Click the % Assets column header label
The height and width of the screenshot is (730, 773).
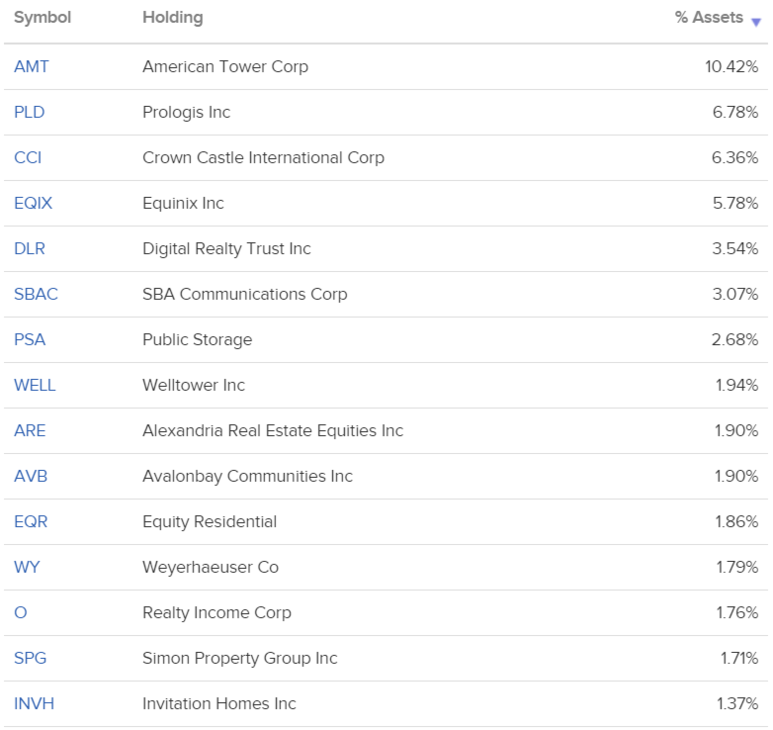[709, 17]
